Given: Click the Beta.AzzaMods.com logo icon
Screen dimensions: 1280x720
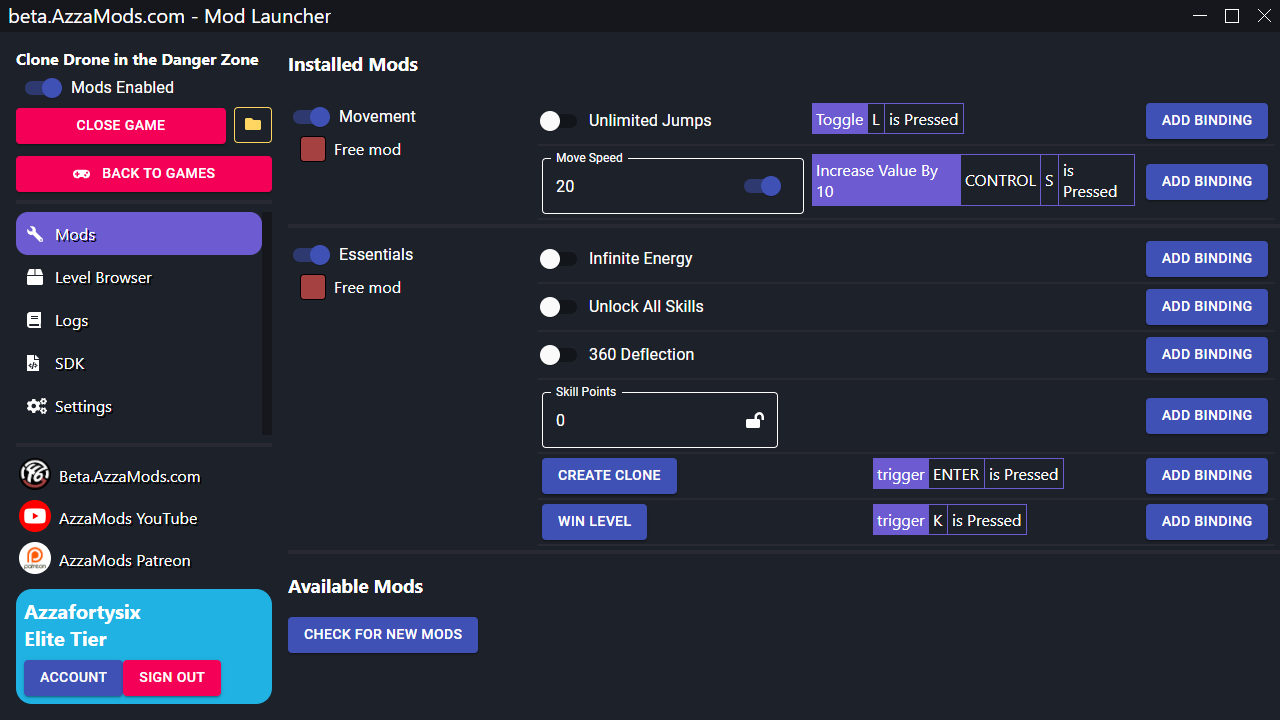Looking at the screenshot, I should pyautogui.click(x=35, y=474).
